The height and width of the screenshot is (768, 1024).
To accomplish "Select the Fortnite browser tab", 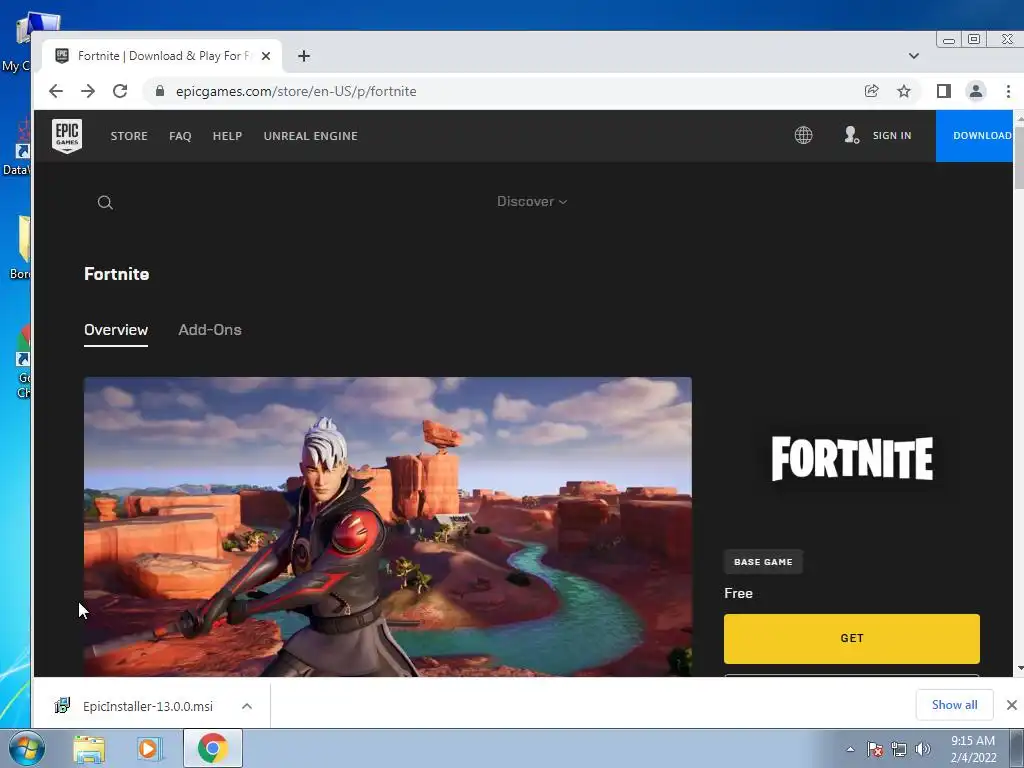I will pyautogui.click(x=161, y=56).
